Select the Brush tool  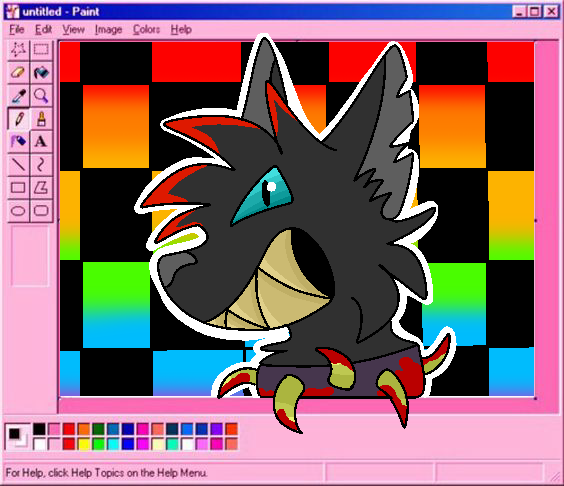pos(41,118)
